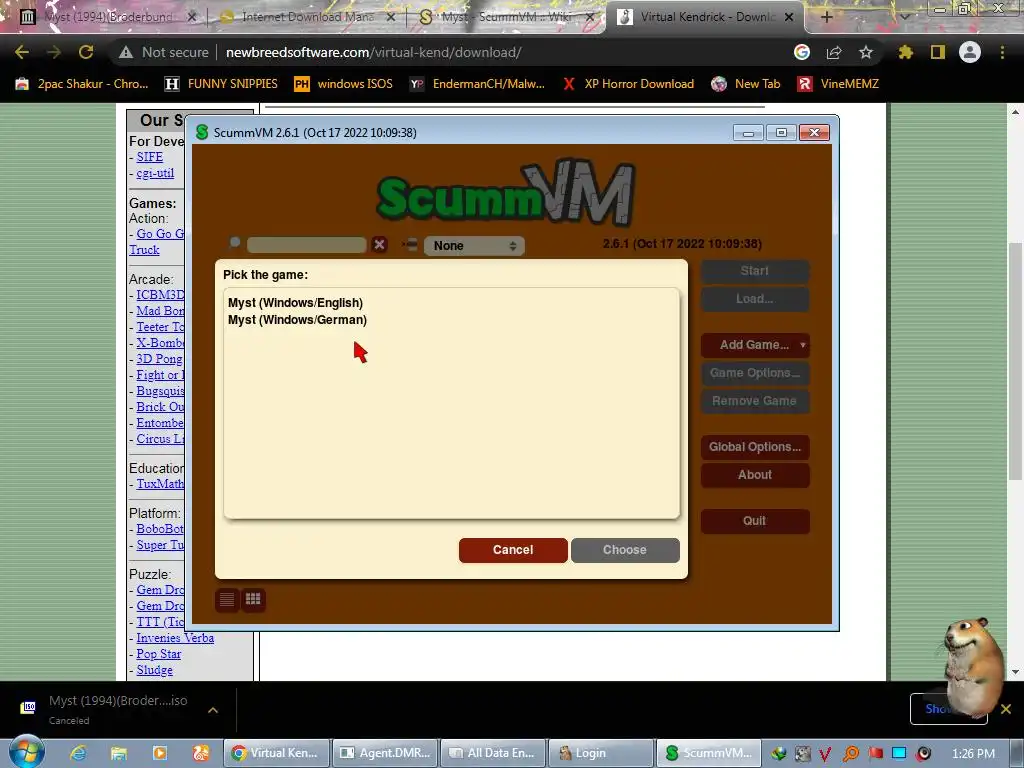Open the Chrome tab search chevron
The image size is (1024, 768).
(x=904, y=17)
